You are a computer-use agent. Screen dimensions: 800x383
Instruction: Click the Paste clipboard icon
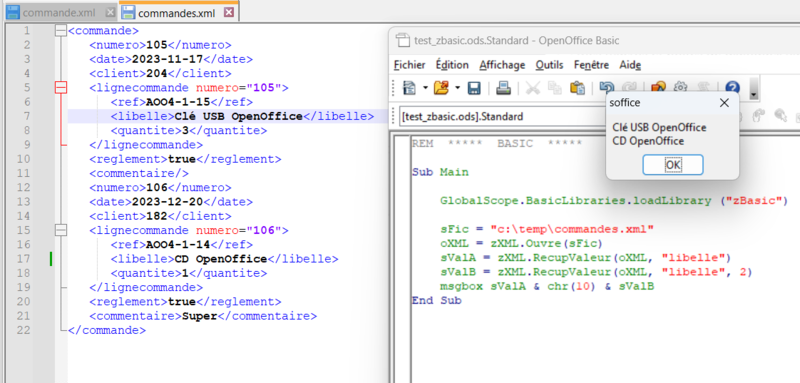click(x=577, y=88)
